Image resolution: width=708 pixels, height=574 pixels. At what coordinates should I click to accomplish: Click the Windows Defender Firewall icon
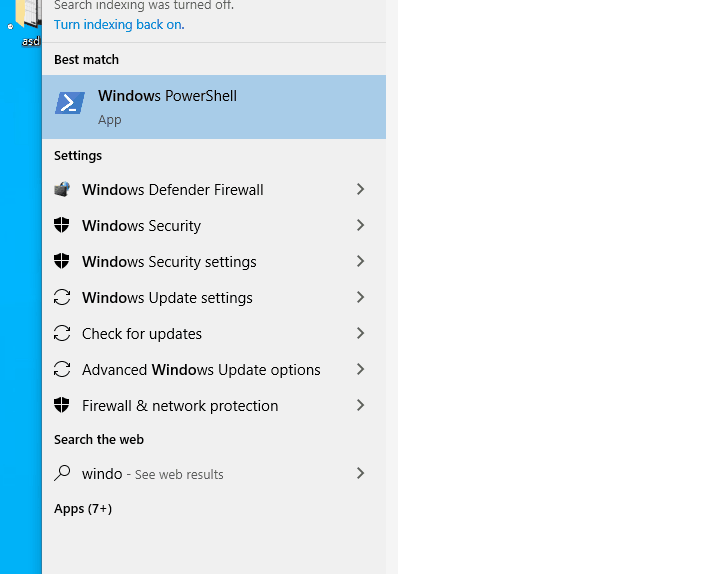point(62,189)
